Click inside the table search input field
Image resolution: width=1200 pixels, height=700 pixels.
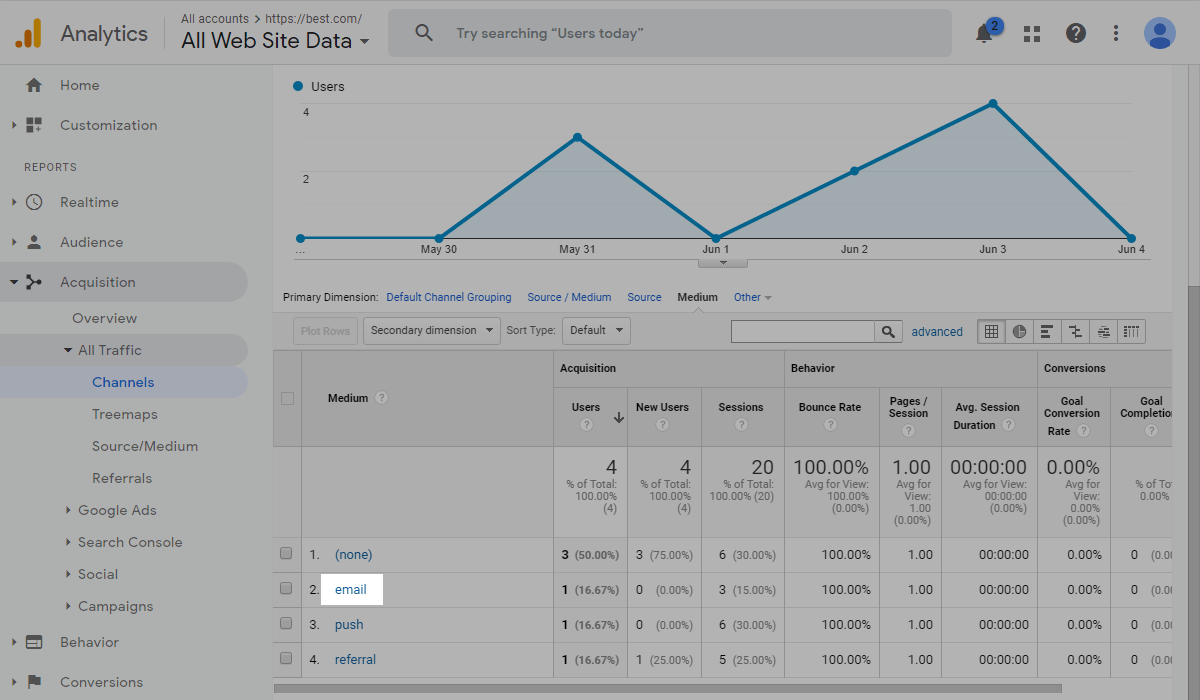tap(800, 330)
